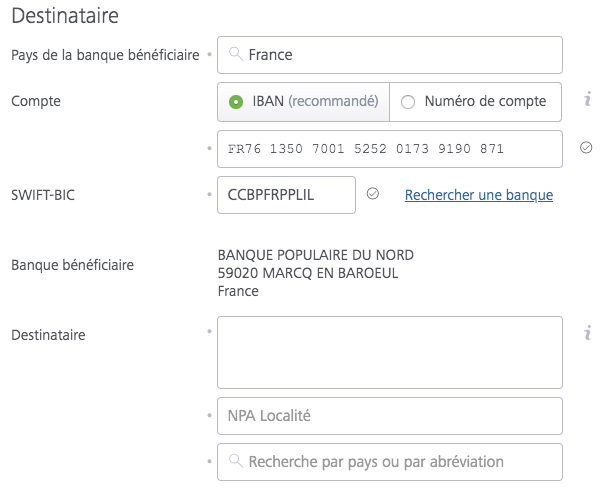The height and width of the screenshot is (487, 608).
Task: Click the validation checkmark next to the IBAN number
Action: tap(586, 148)
